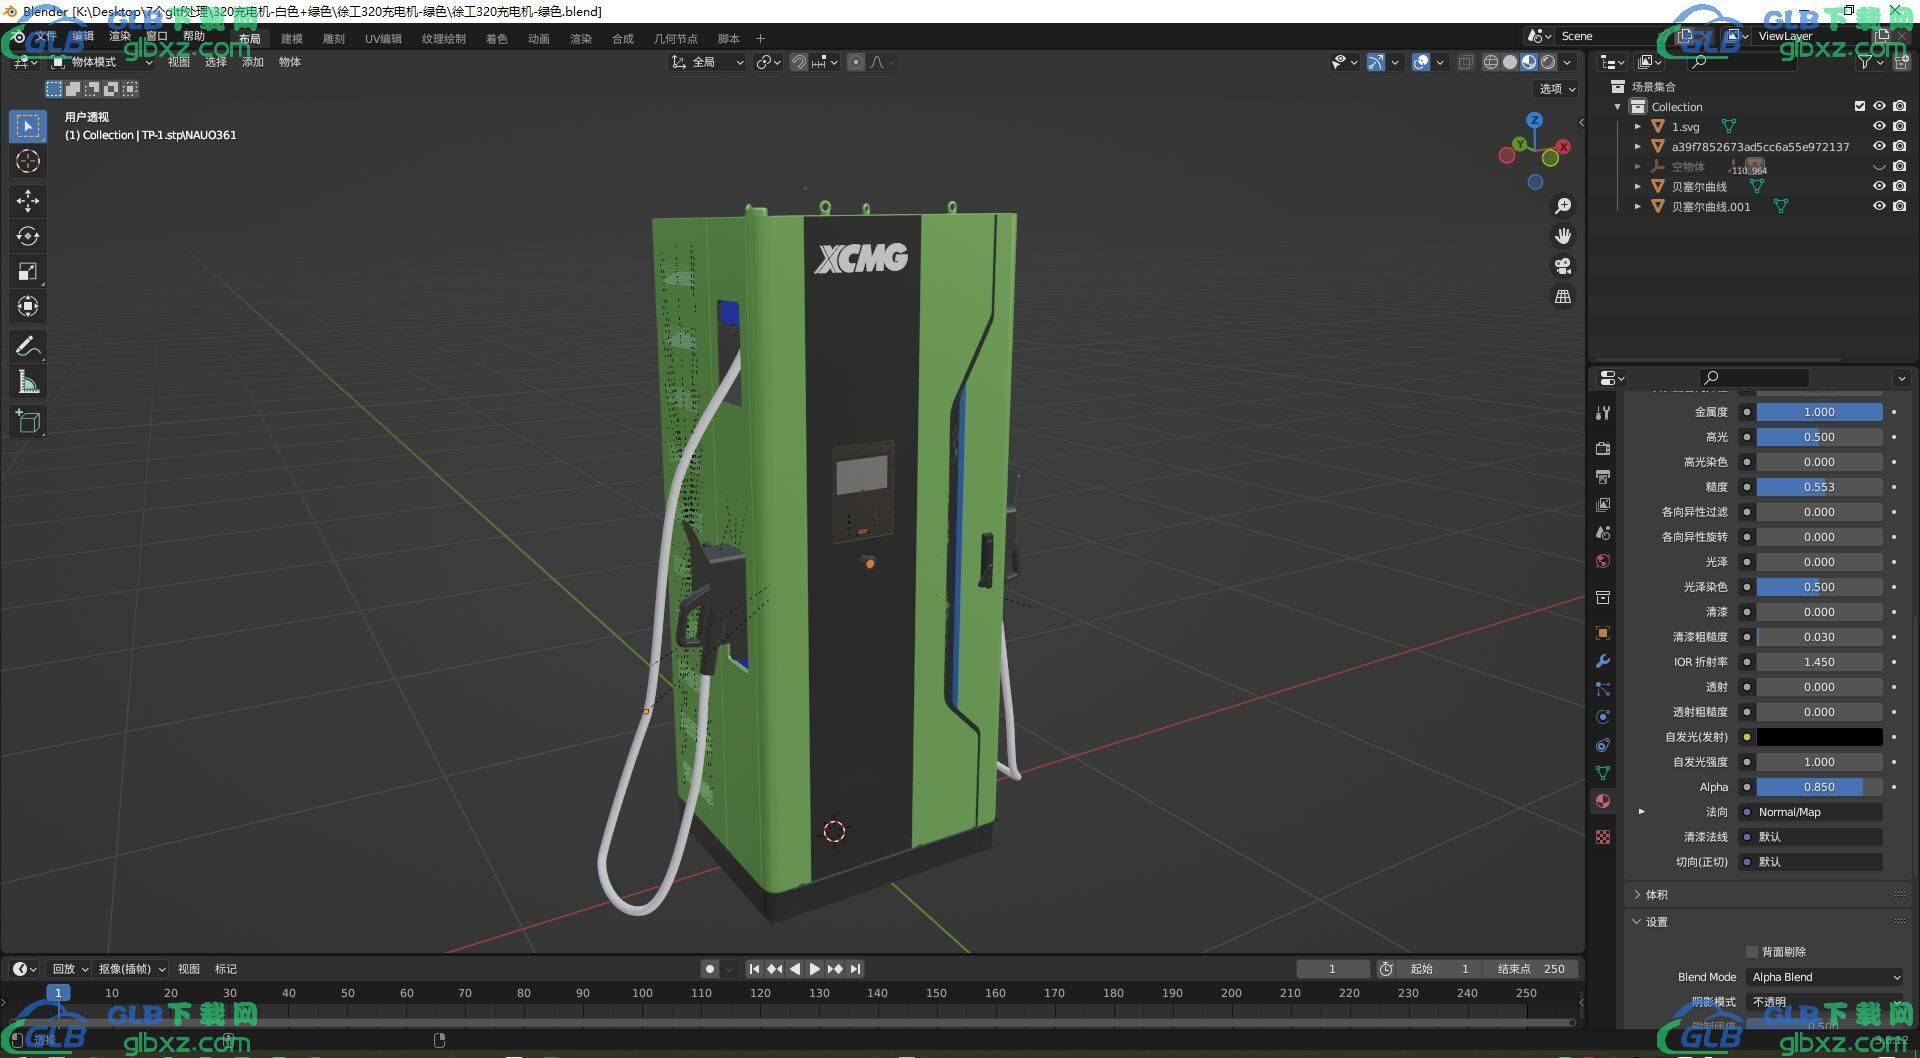Select the Transform tool
The width and height of the screenshot is (1920, 1058).
28,306
